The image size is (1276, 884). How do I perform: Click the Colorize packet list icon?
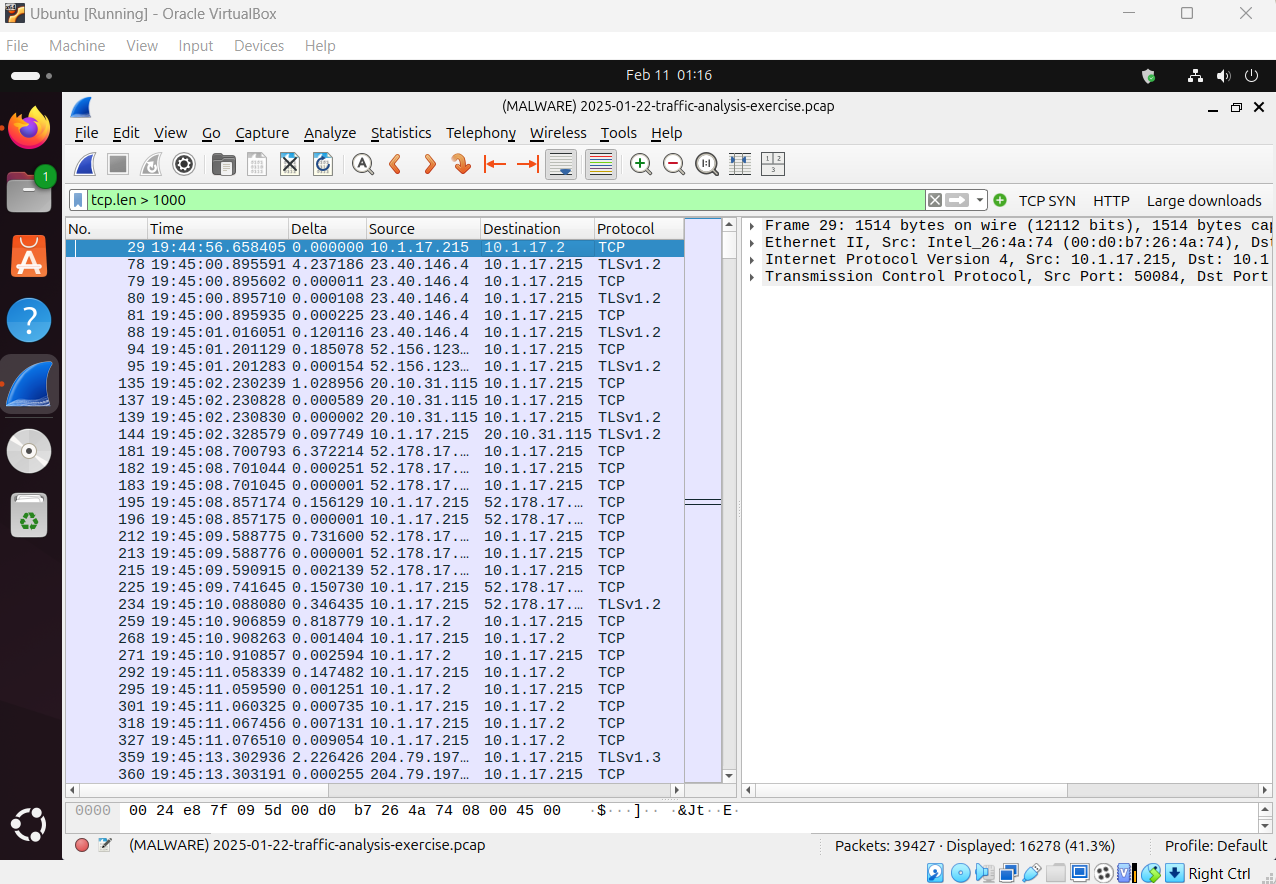[x=600, y=164]
